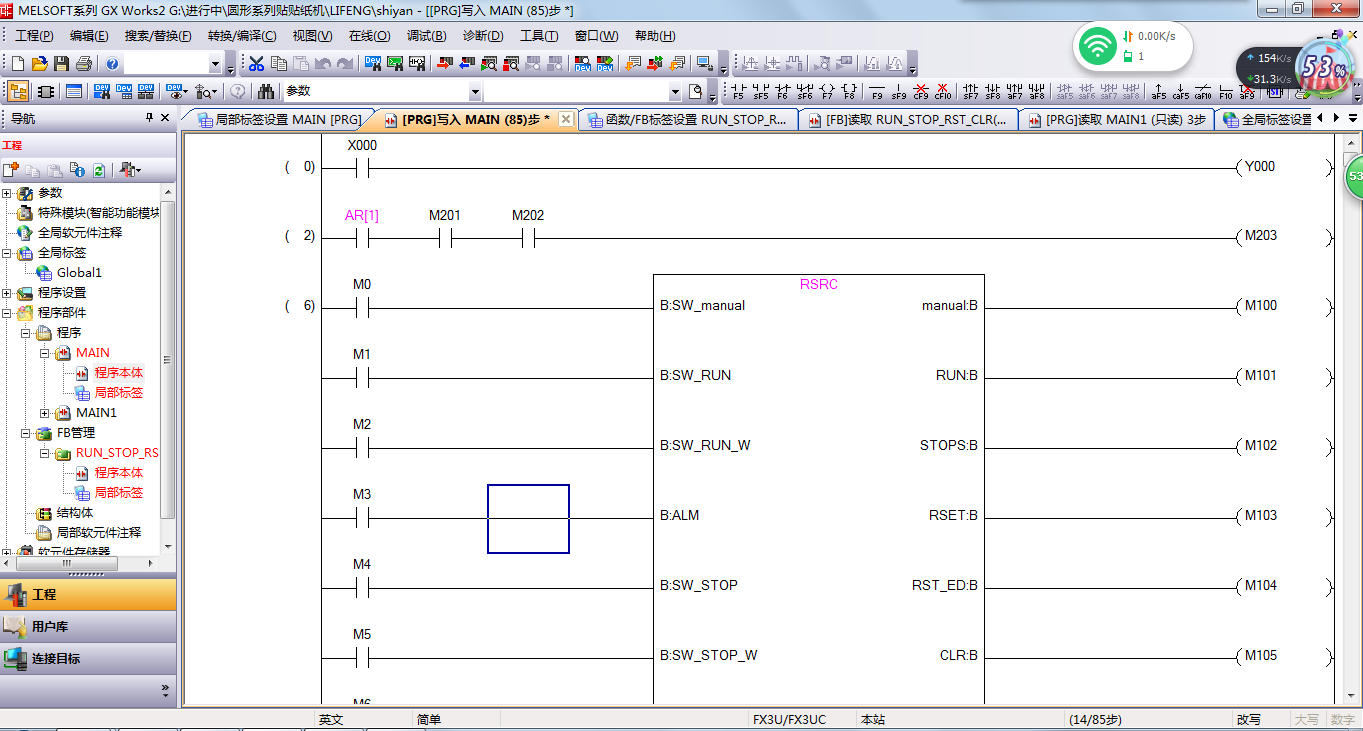Switch to 局部标签设置 MAIN [PRG] tab
This screenshot has width=1363, height=731.
[279, 120]
